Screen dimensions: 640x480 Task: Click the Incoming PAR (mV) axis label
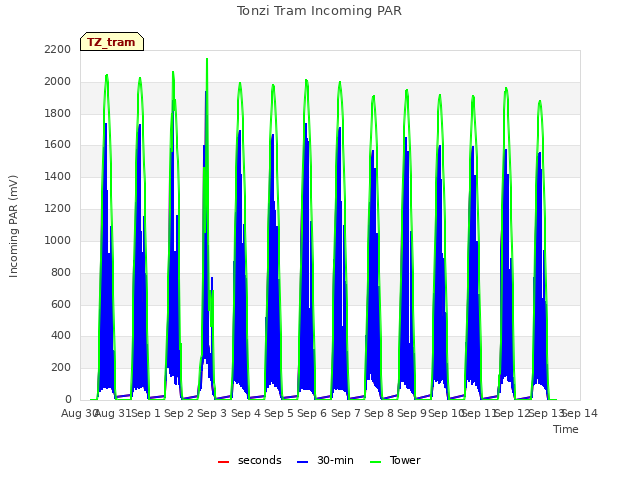(13, 226)
